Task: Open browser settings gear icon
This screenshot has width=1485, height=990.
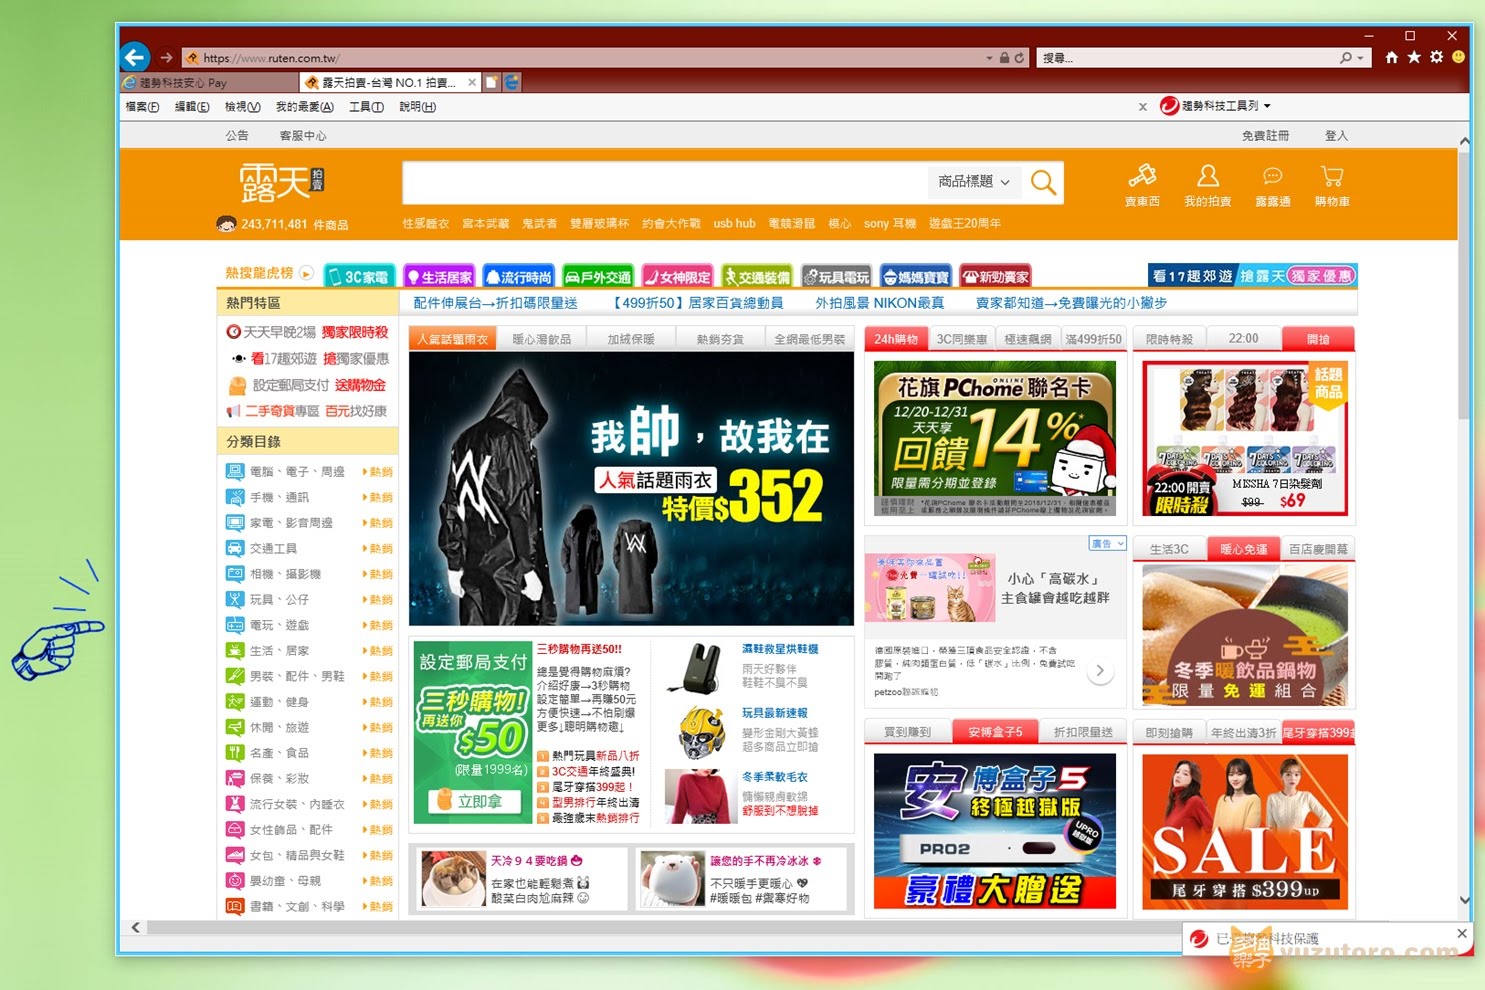Action: coord(1436,57)
